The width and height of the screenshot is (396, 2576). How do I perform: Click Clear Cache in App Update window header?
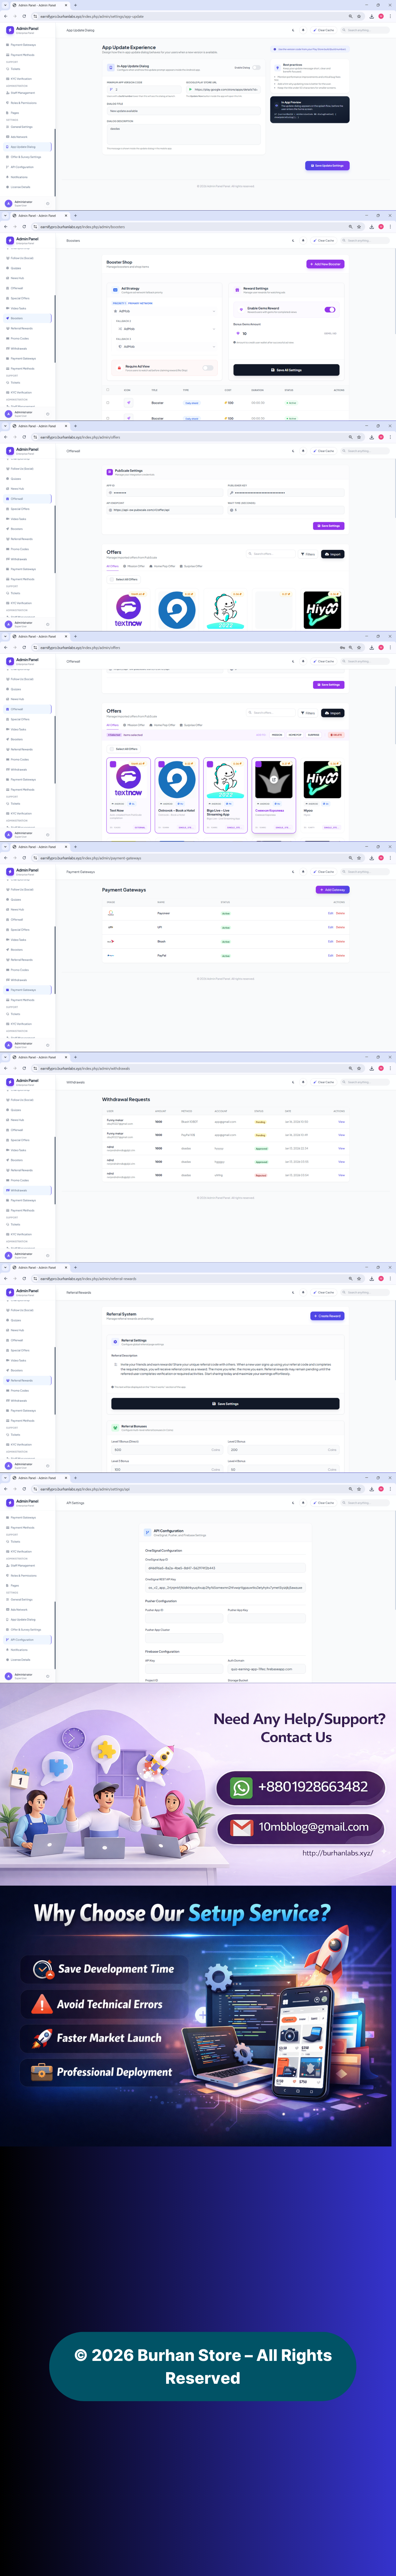324,30
